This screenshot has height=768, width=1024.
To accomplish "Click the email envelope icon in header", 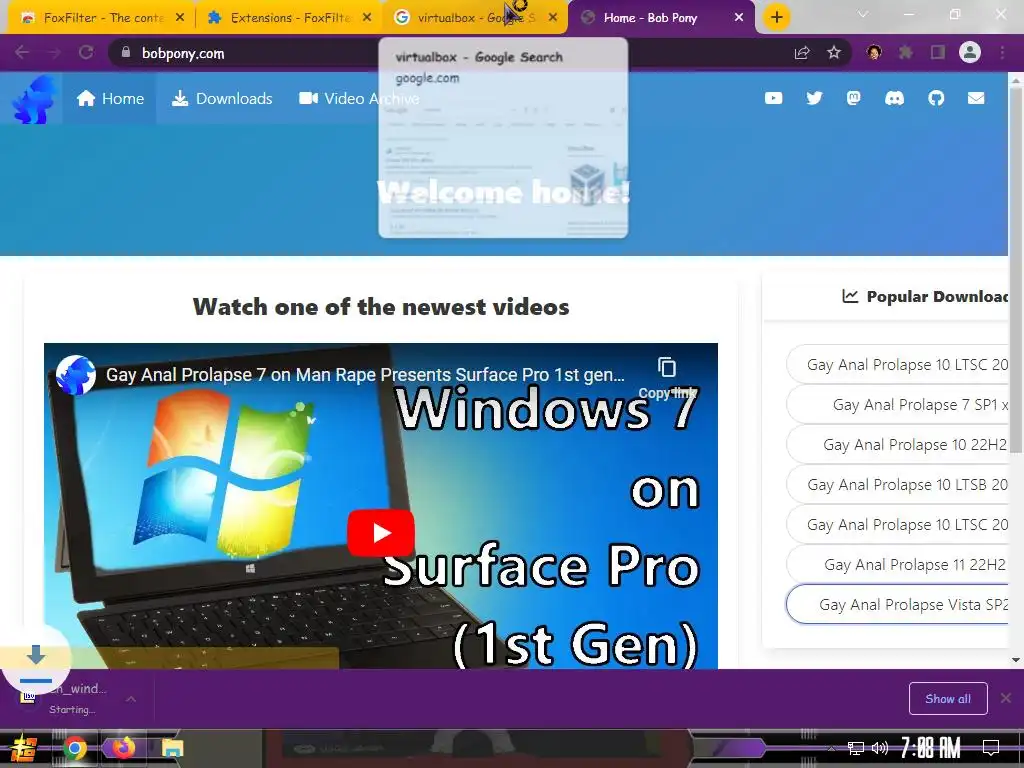I will (x=976, y=99).
